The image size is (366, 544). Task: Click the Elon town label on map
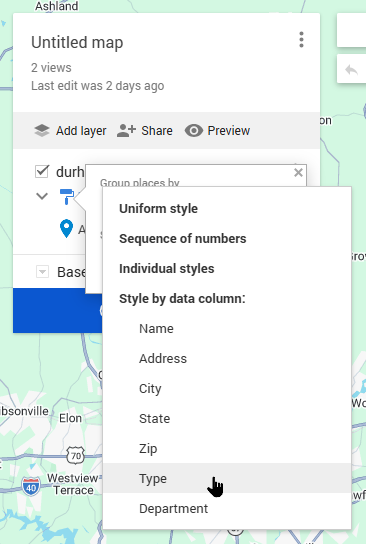tap(70, 418)
